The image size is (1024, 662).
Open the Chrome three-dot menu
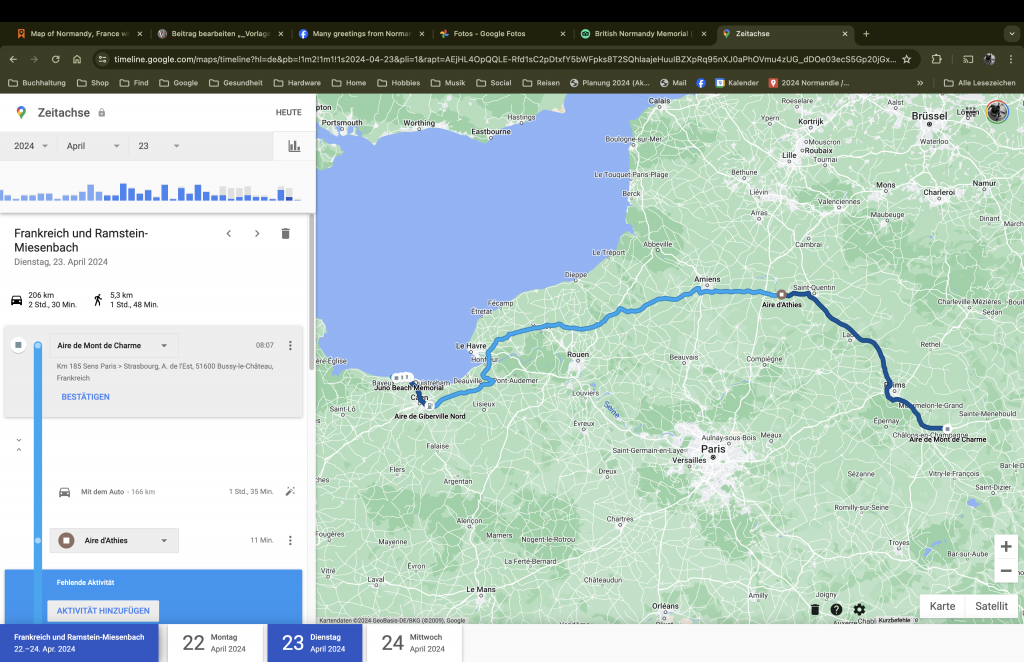click(x=1011, y=59)
